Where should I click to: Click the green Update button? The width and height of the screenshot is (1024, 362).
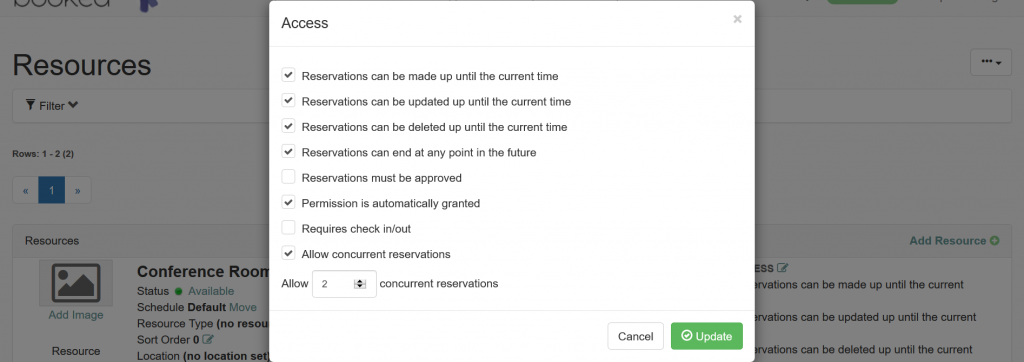coord(707,336)
